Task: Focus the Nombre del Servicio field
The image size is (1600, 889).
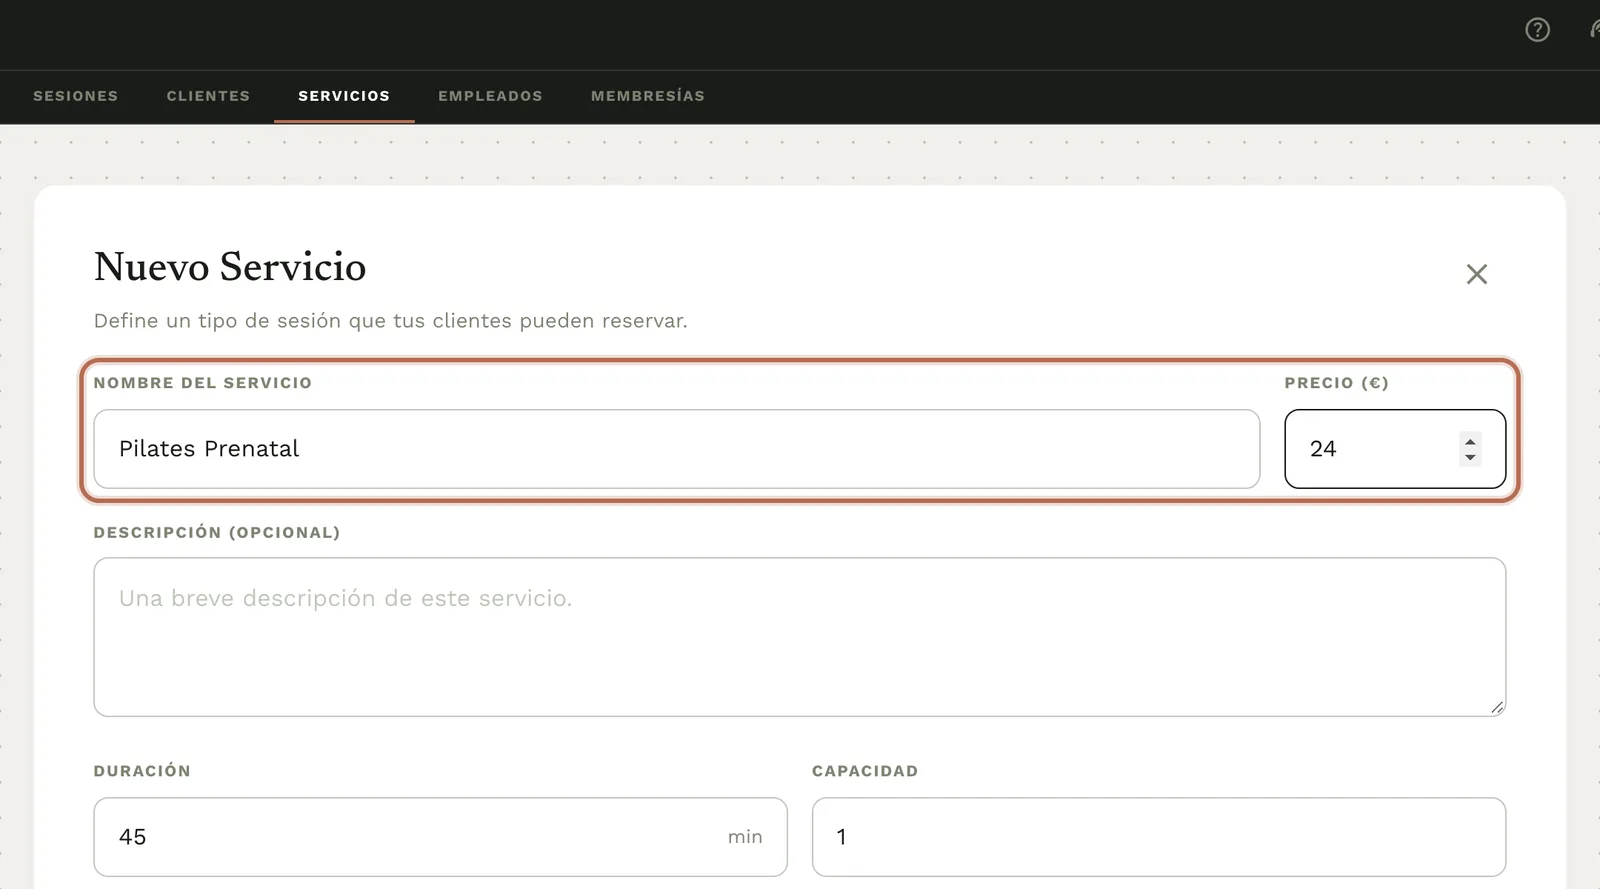Action: 677,449
